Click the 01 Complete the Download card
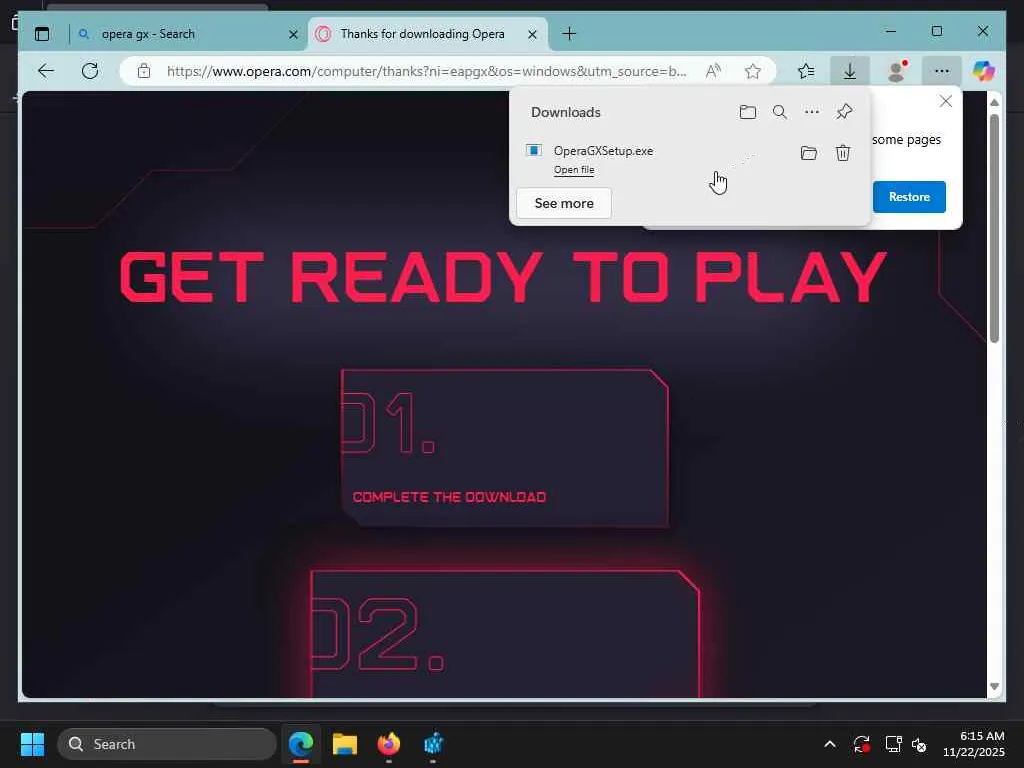Screen dimensions: 1024x768 [505, 448]
